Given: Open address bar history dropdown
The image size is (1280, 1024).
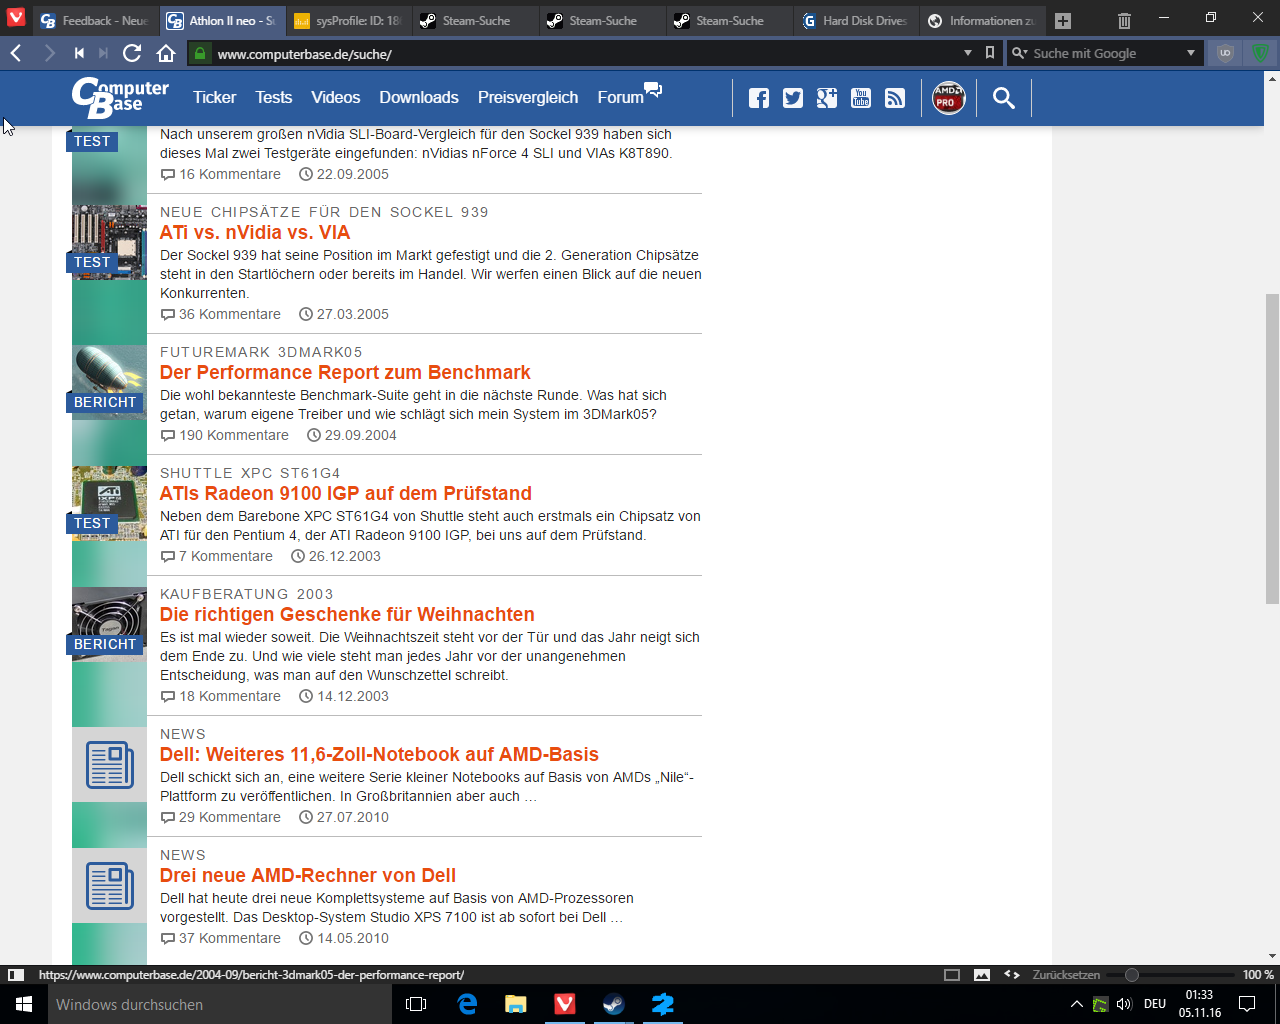Looking at the screenshot, I should pyautogui.click(x=967, y=53).
